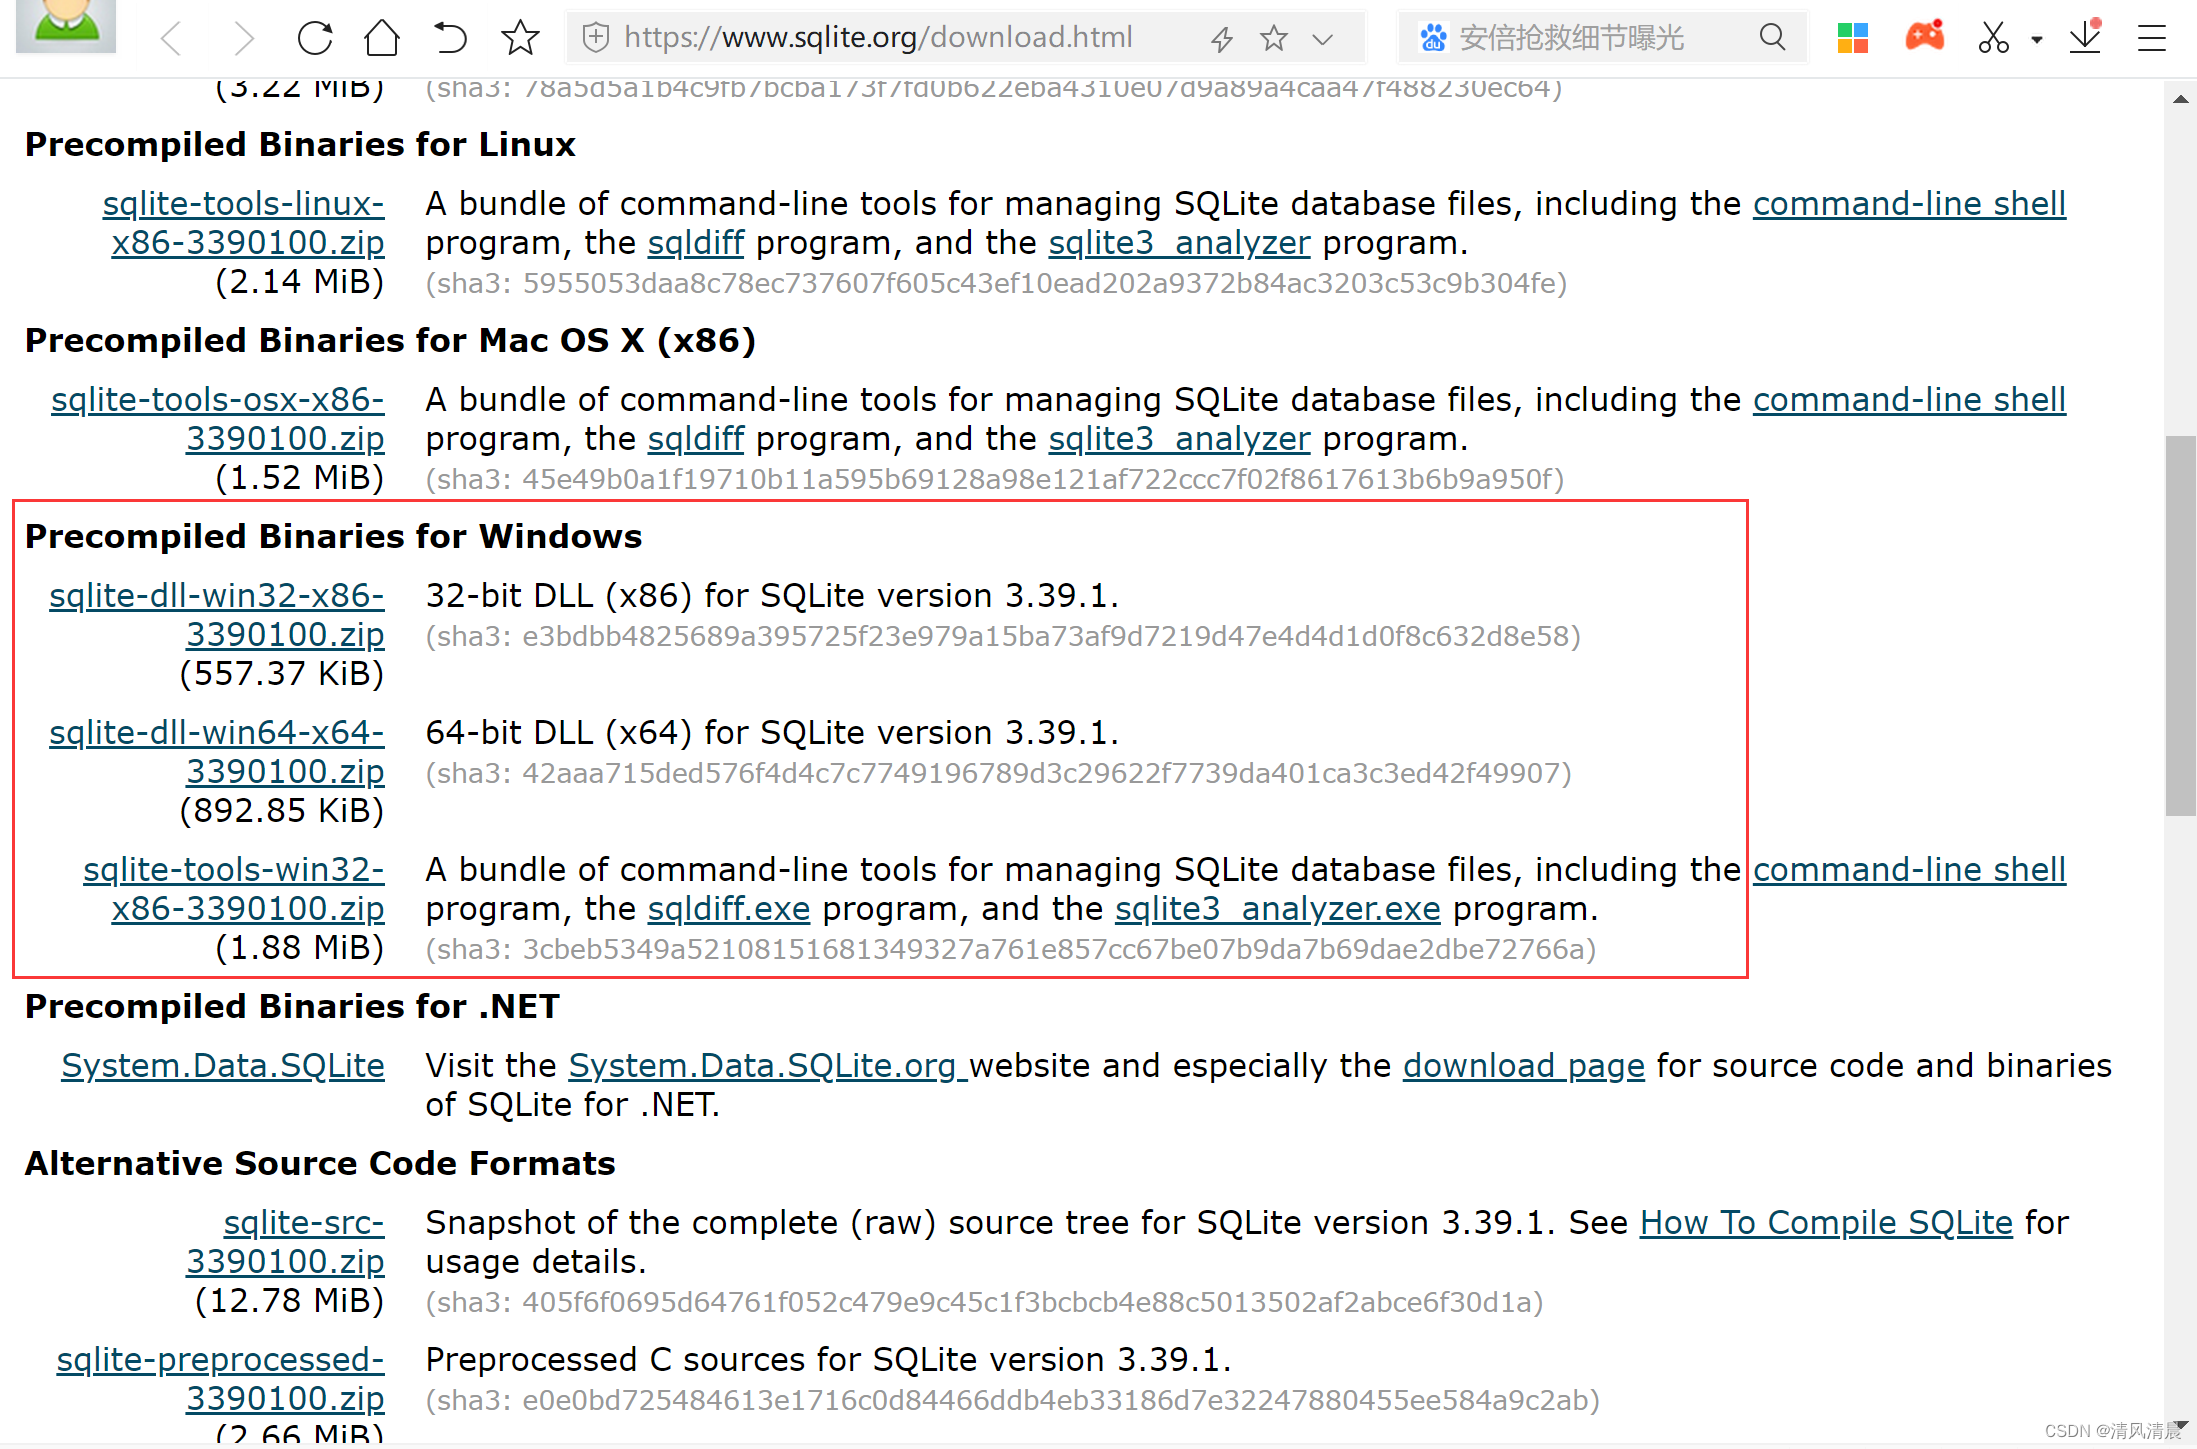Open the downloads arrow icon
Image resolution: width=2197 pixels, height=1449 pixels.
click(2085, 38)
